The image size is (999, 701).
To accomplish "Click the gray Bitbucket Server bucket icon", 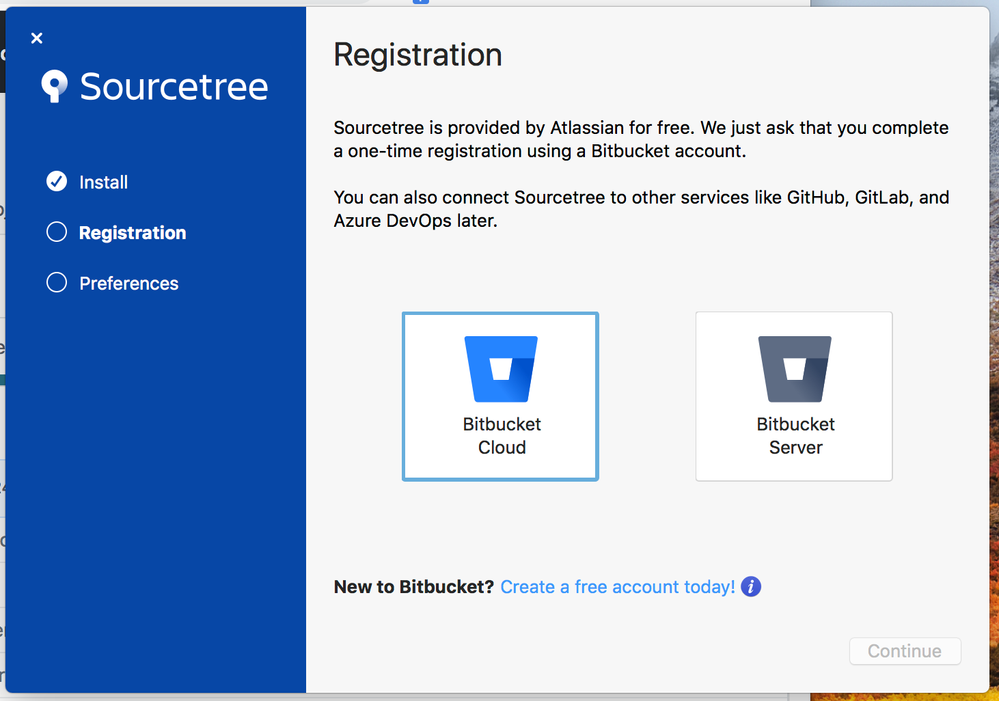I will [794, 369].
